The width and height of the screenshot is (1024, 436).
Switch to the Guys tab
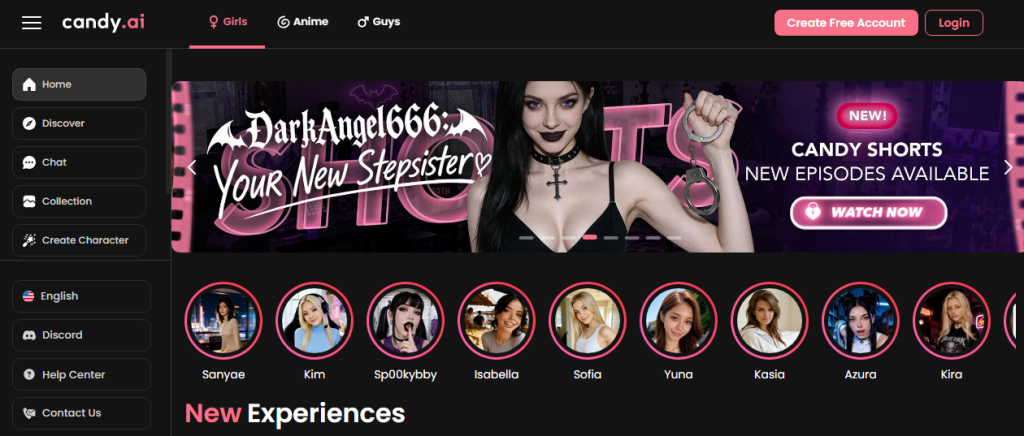pos(379,22)
